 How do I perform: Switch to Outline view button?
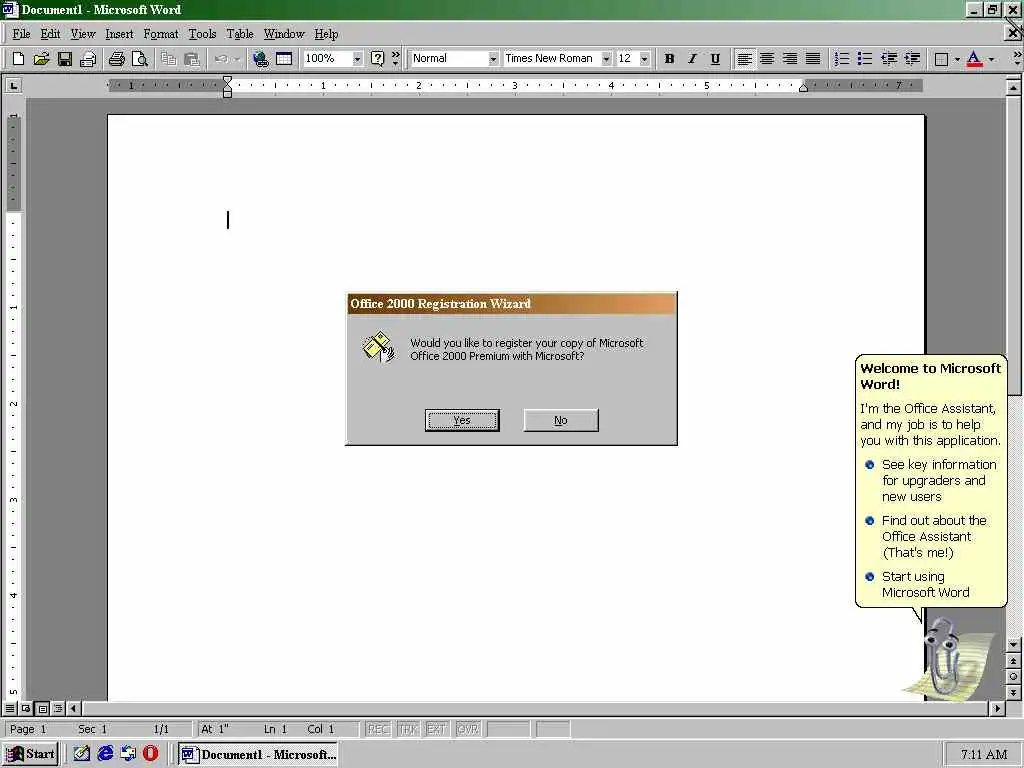pyautogui.click(x=58, y=708)
